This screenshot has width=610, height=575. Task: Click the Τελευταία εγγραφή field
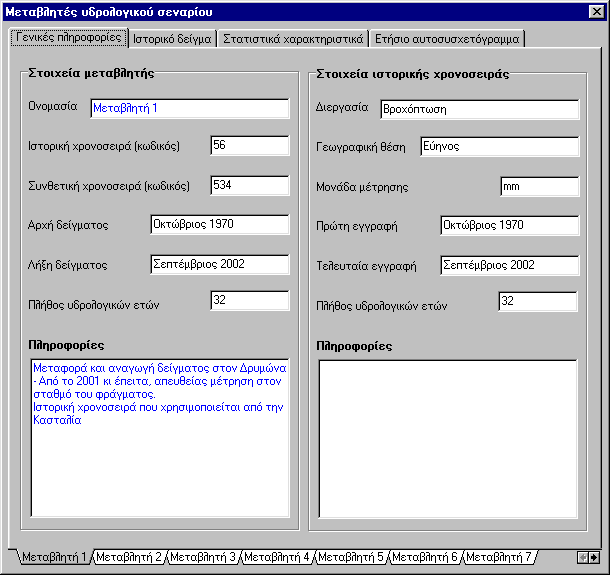tap(510, 265)
